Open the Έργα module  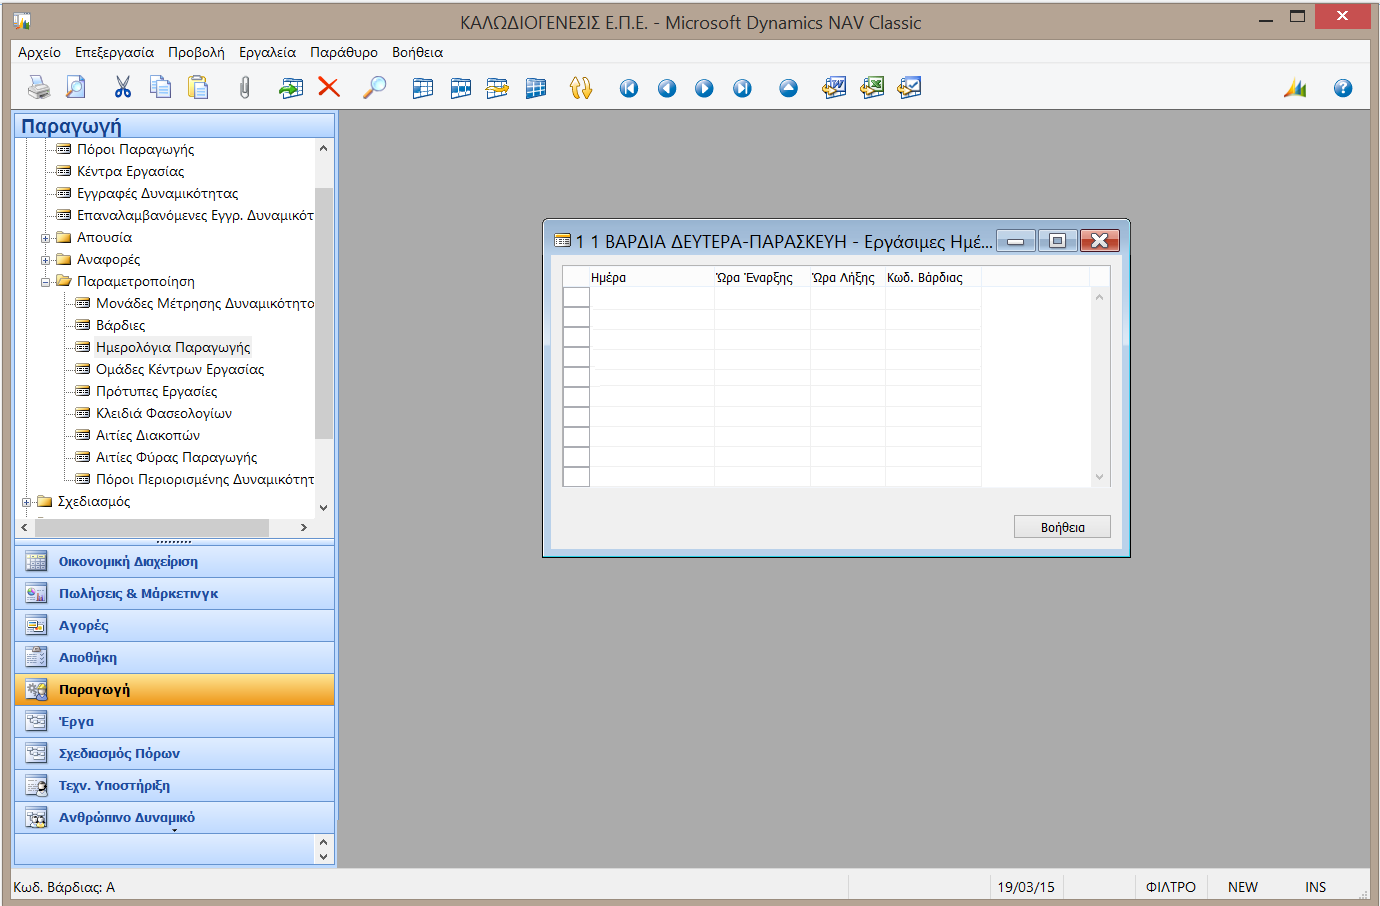click(175, 722)
